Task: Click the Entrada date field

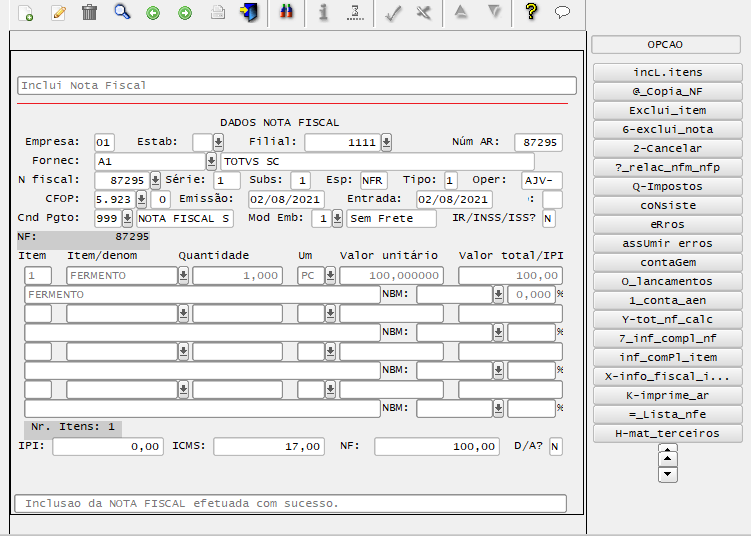Action: coord(455,199)
